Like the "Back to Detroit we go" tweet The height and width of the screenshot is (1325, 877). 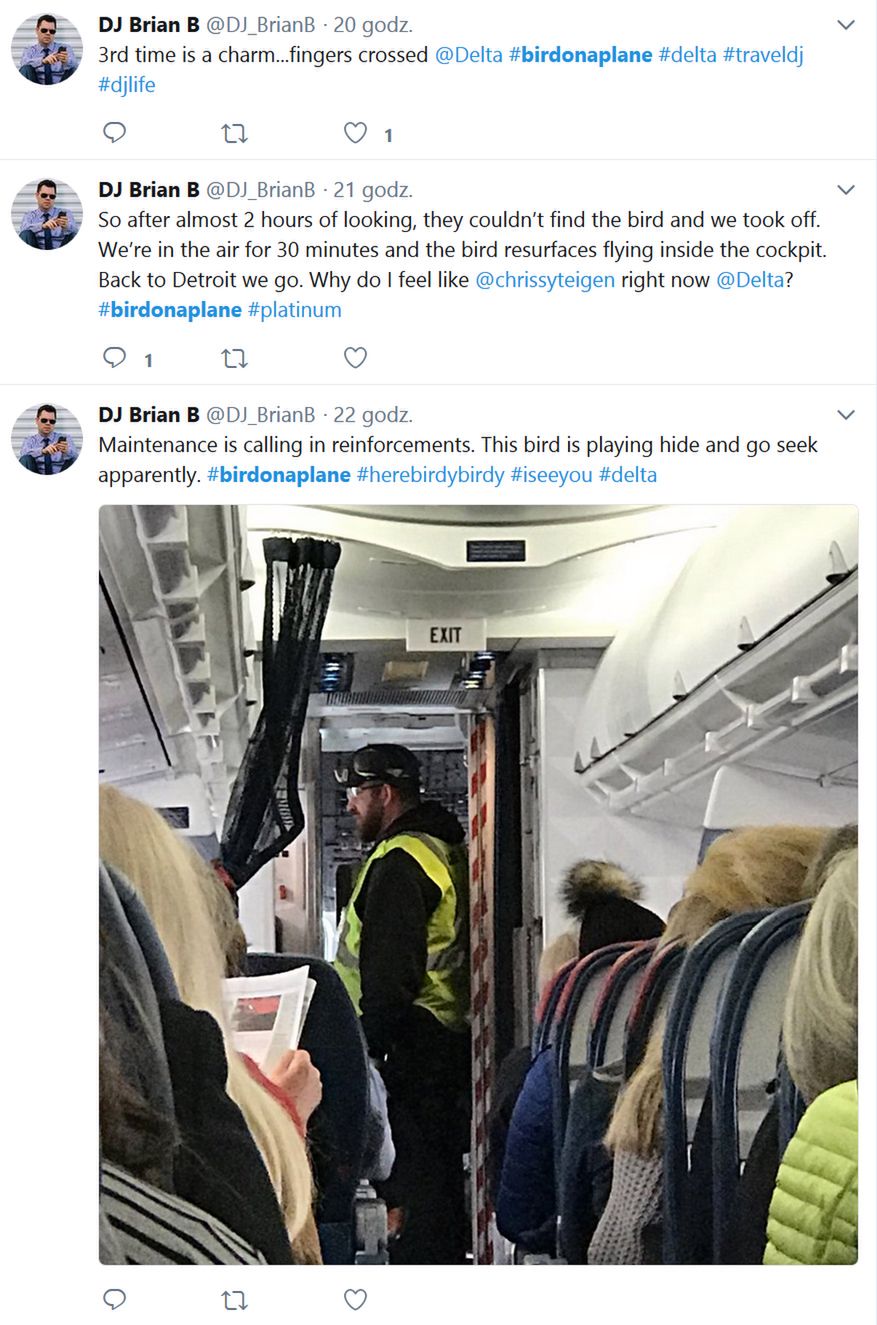point(355,358)
